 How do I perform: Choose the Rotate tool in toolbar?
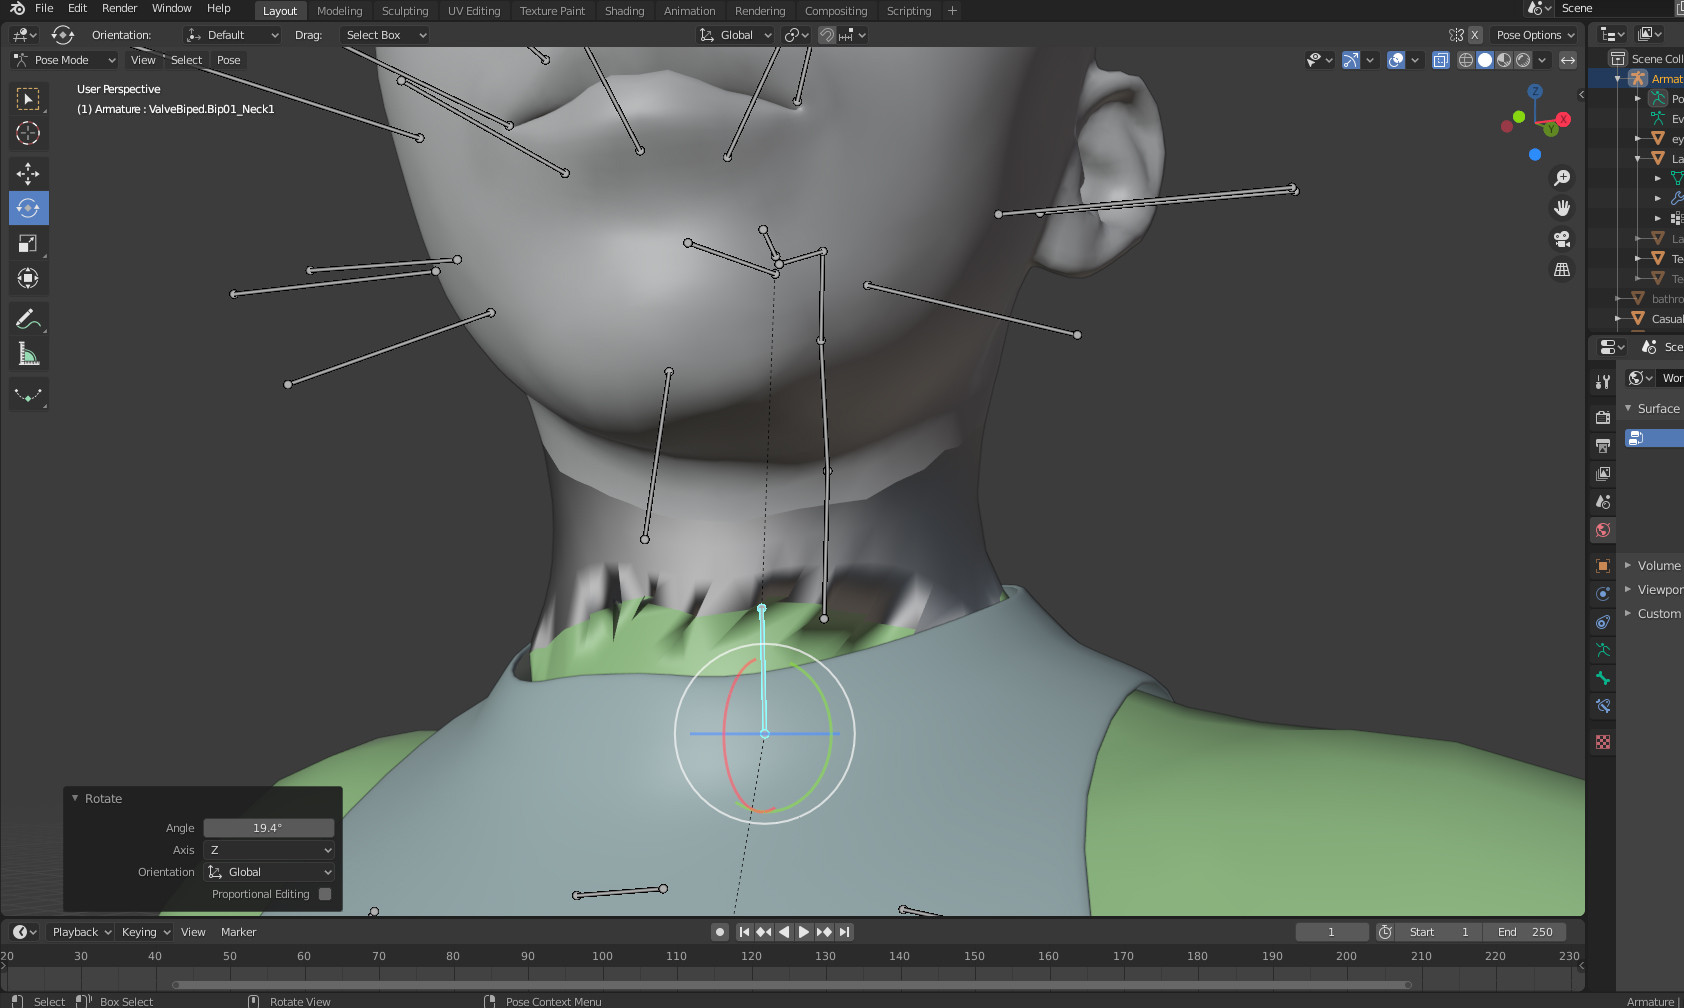28,208
